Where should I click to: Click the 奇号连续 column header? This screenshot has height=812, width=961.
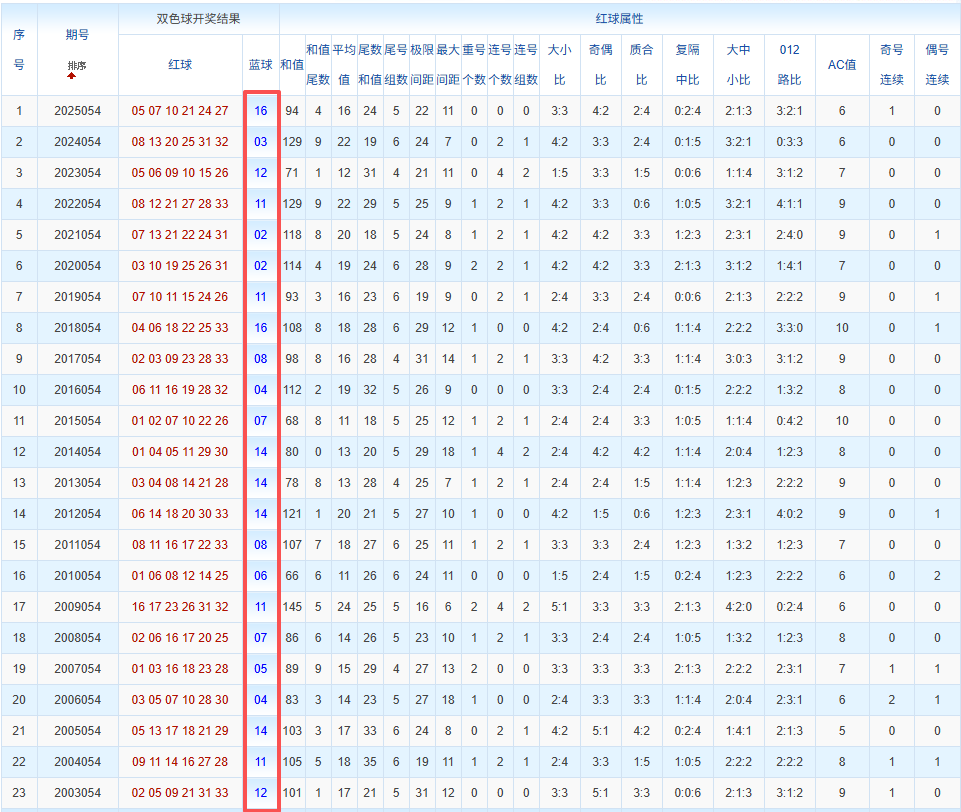pos(892,65)
